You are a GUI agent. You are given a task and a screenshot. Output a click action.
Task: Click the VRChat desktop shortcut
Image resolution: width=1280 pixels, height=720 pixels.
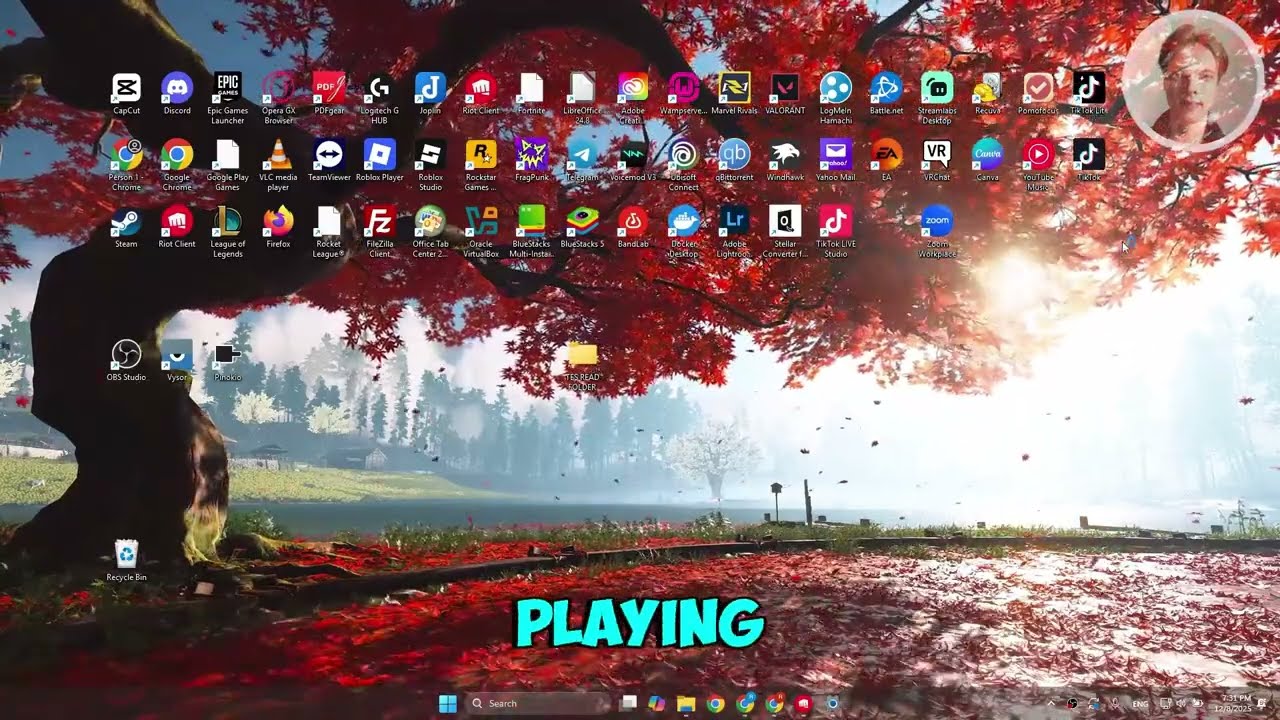pyautogui.click(x=937, y=154)
